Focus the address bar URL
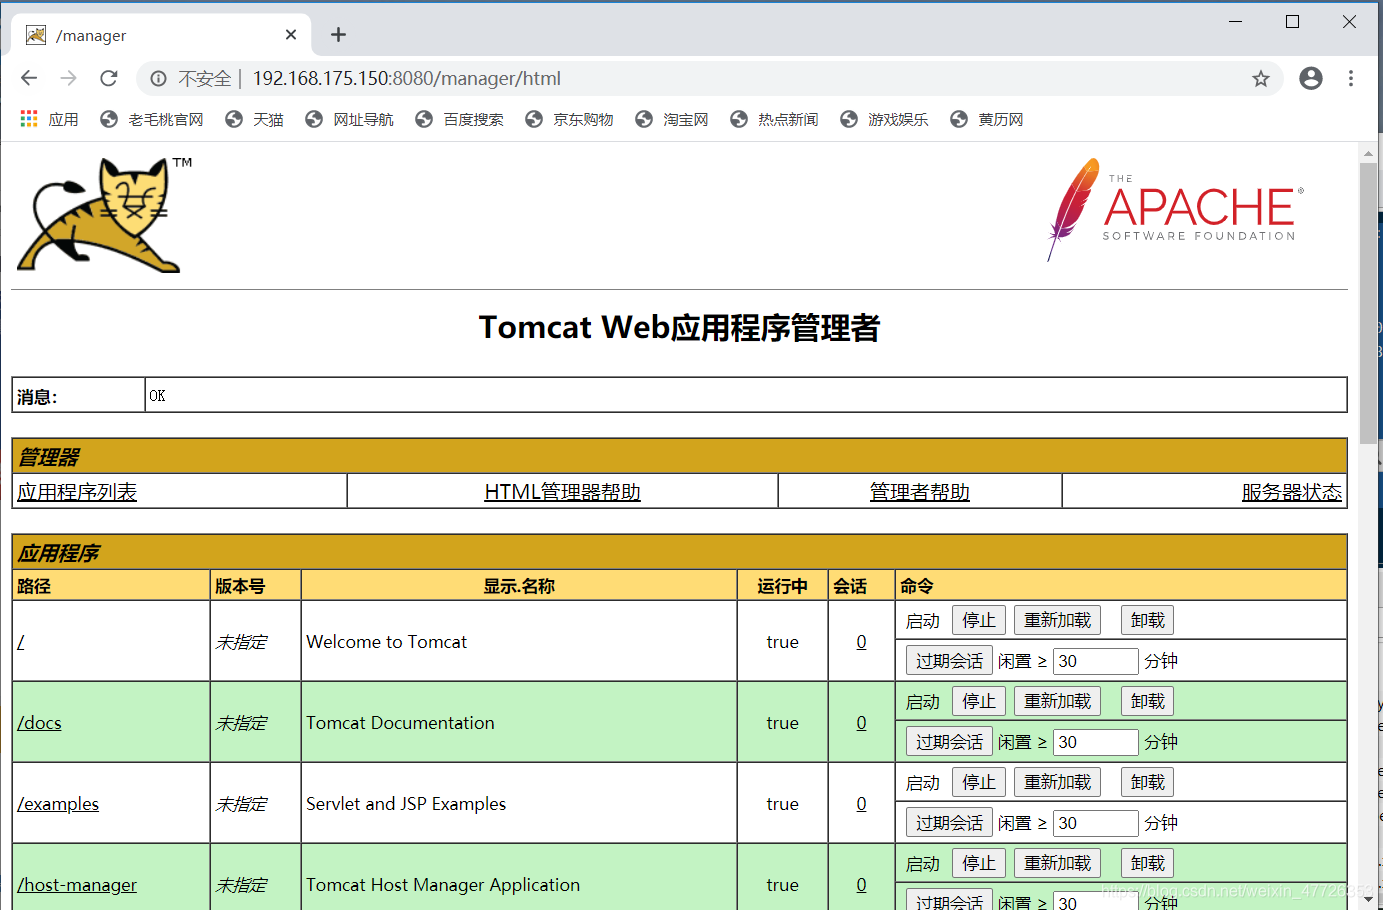 tap(406, 78)
